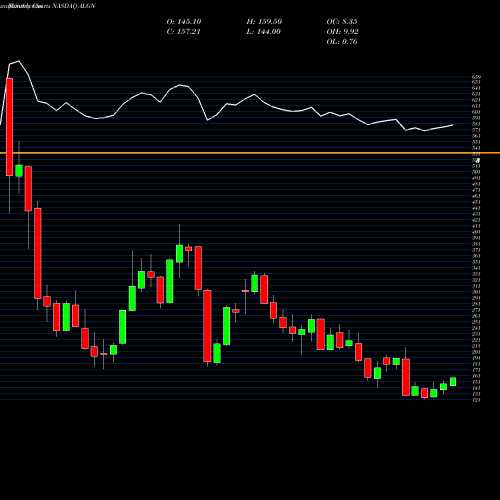Click the orange horizontal price line
Screen dimensions: 500x500
tap(250, 153)
